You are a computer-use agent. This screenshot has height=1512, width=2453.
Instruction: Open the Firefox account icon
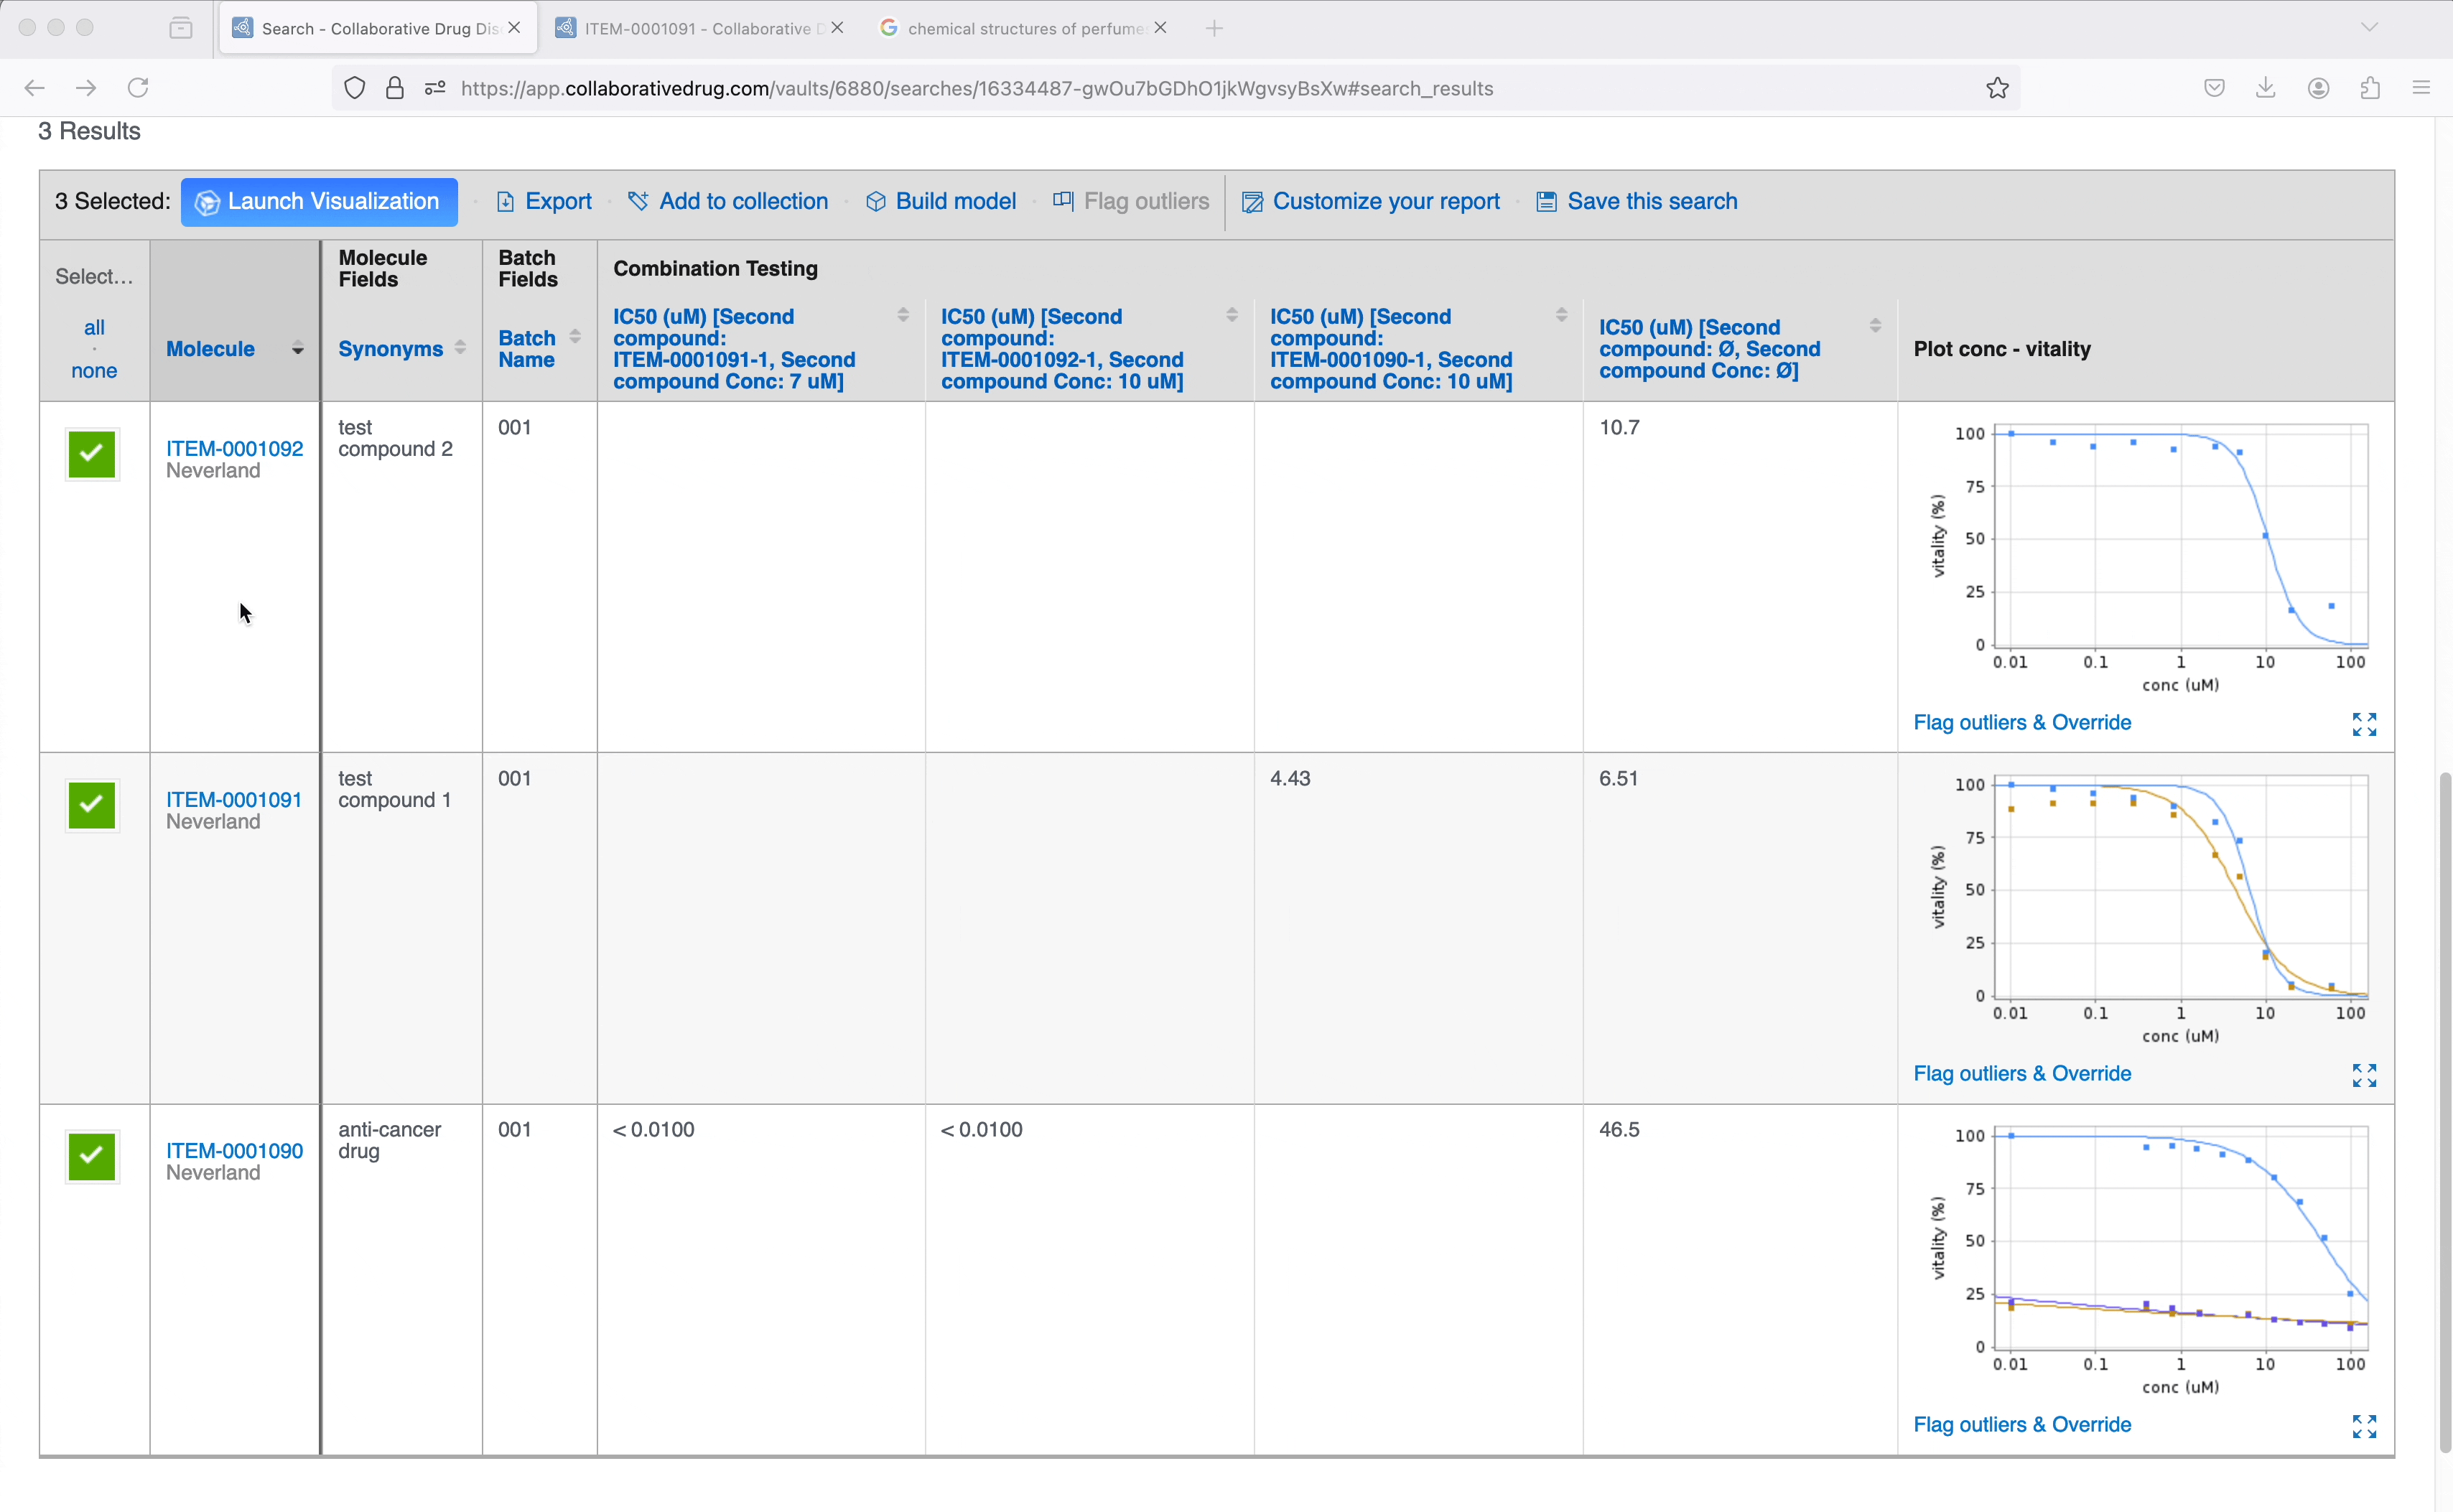[x=2318, y=88]
